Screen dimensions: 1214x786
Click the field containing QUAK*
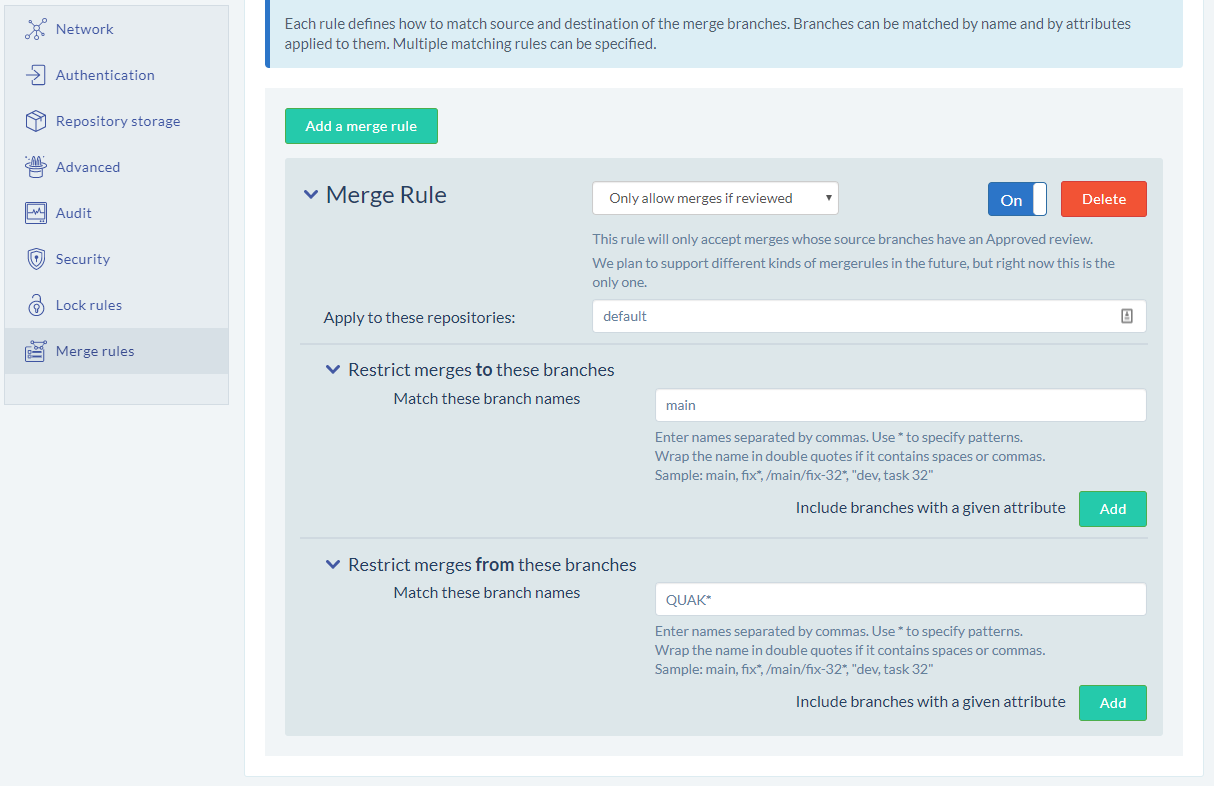[x=899, y=599]
